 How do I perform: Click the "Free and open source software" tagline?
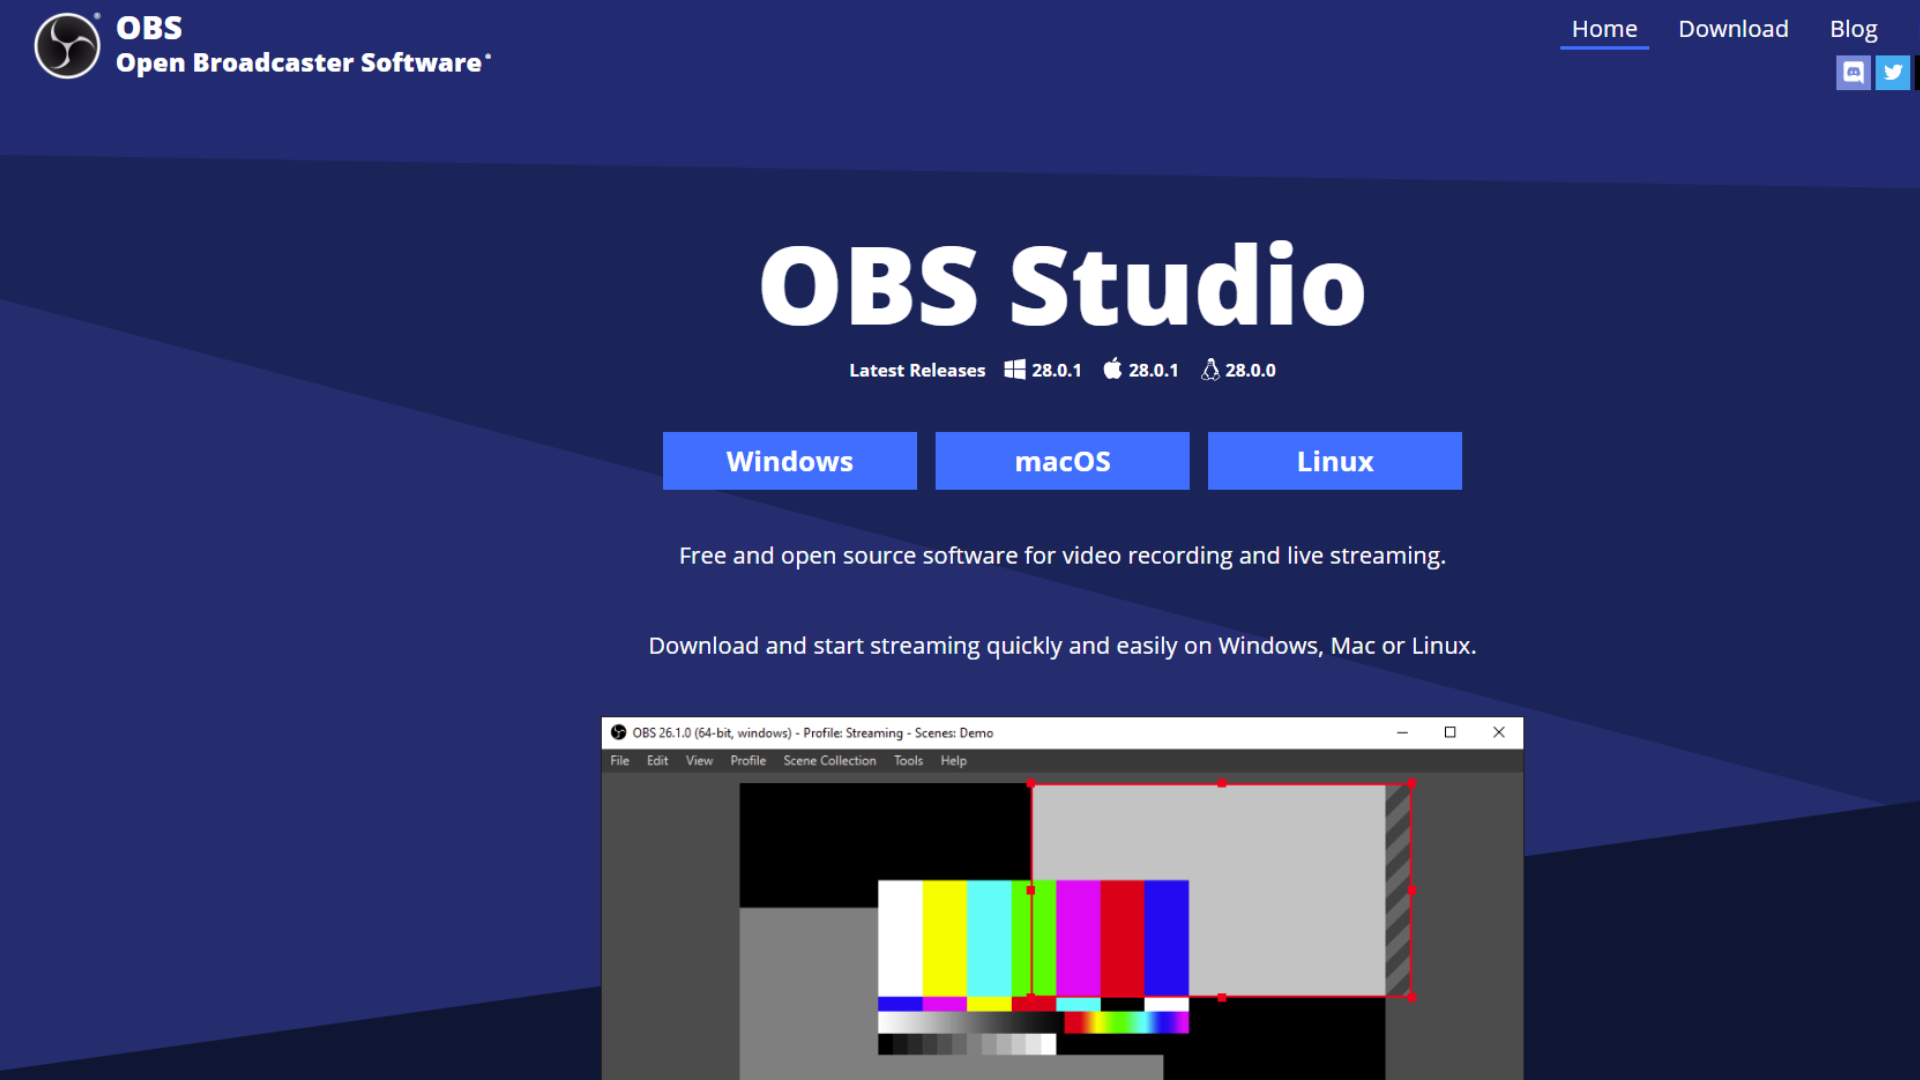[1062, 556]
